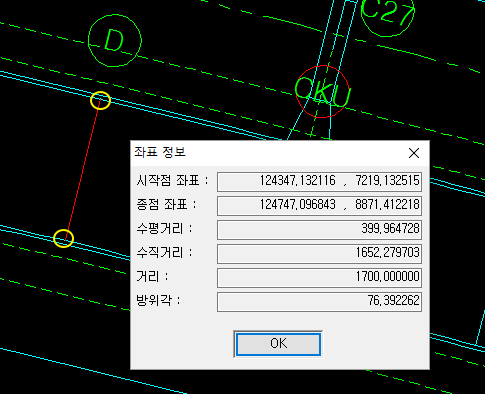Select the 수직거리 field showing 1652,279703

pyautogui.click(x=319, y=254)
